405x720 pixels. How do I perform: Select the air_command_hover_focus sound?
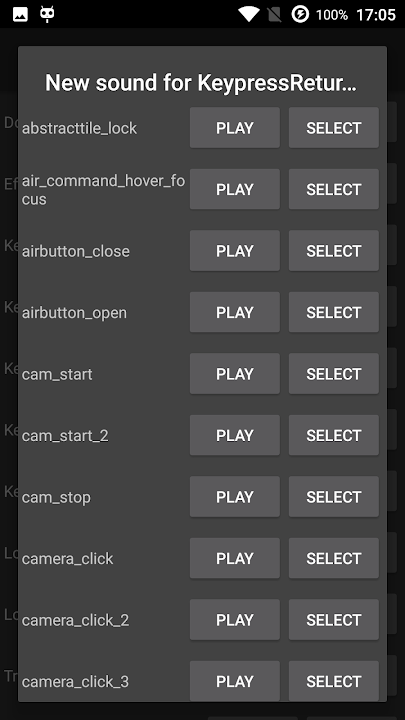pyautogui.click(x=334, y=189)
